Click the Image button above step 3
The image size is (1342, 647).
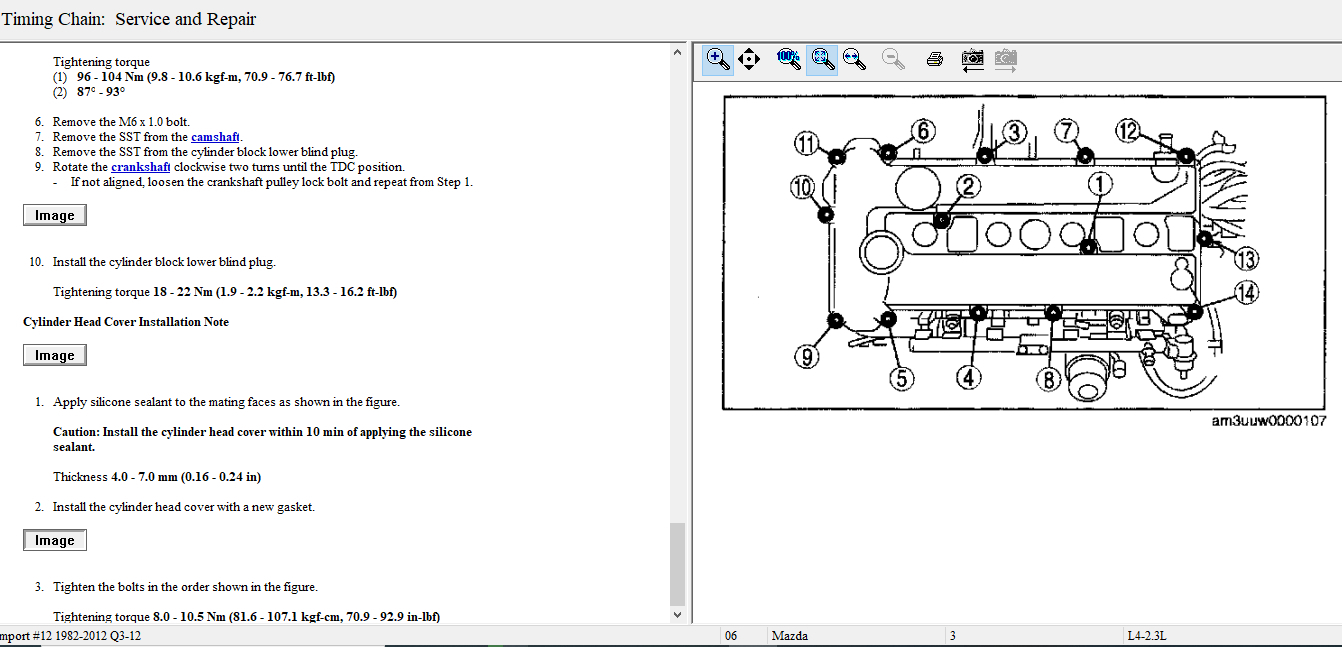[55, 540]
